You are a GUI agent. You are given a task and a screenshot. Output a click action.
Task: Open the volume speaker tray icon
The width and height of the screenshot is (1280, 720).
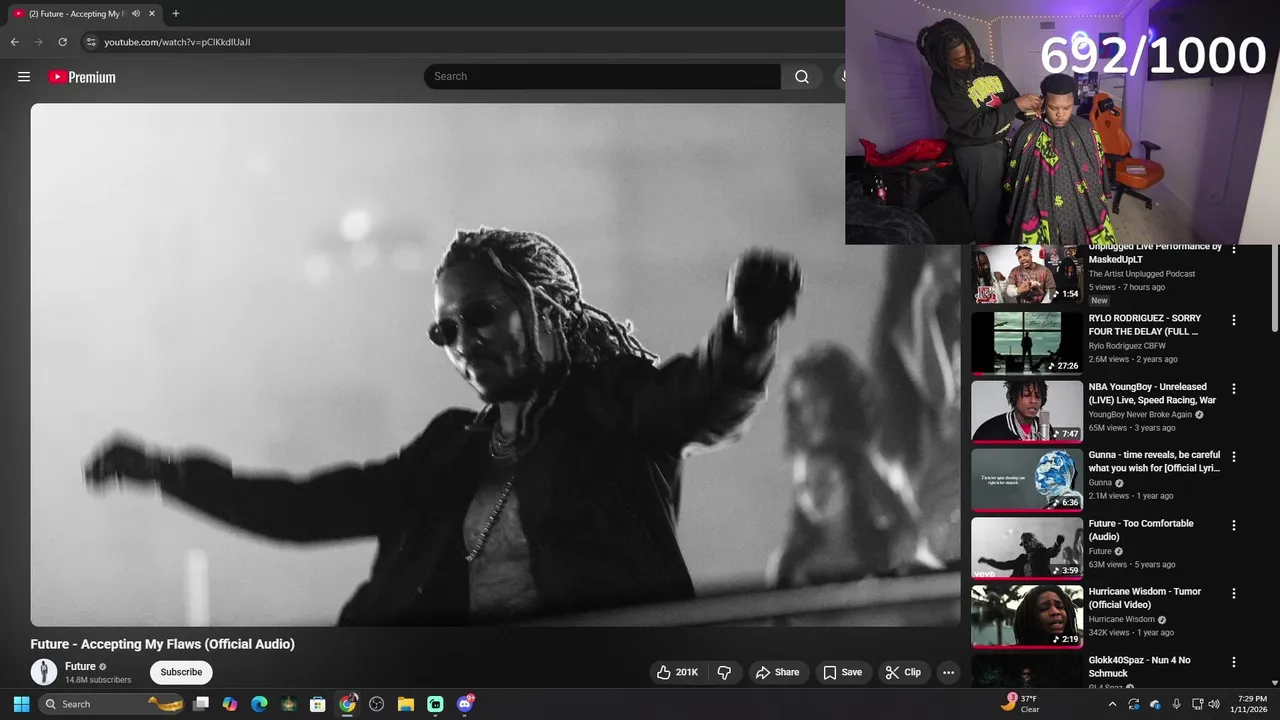1214,704
